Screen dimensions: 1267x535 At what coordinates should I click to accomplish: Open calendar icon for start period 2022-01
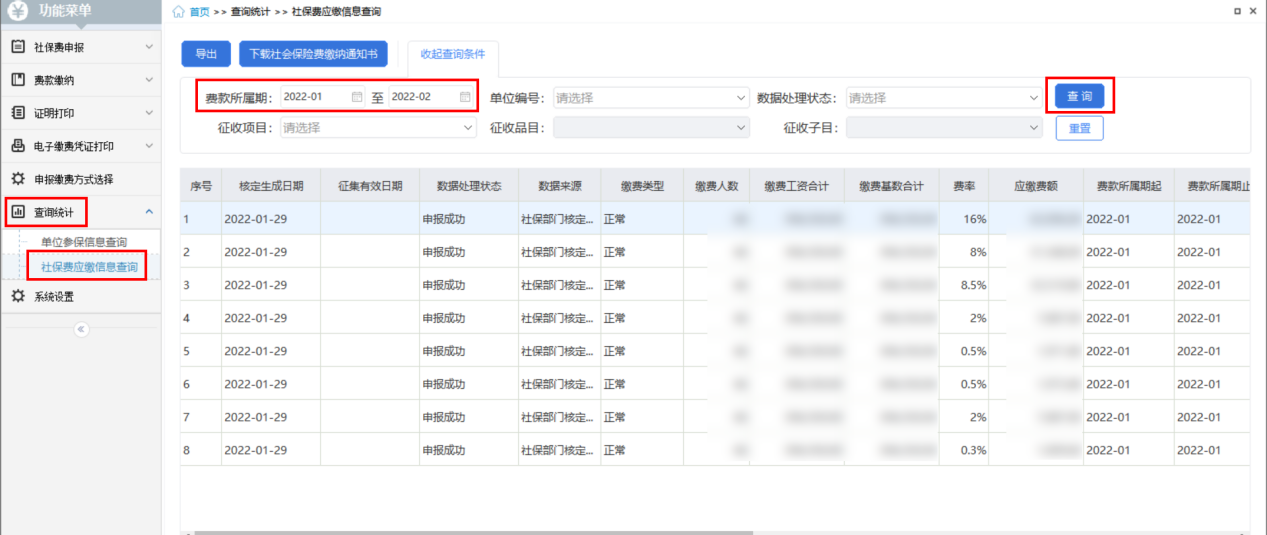click(x=357, y=97)
